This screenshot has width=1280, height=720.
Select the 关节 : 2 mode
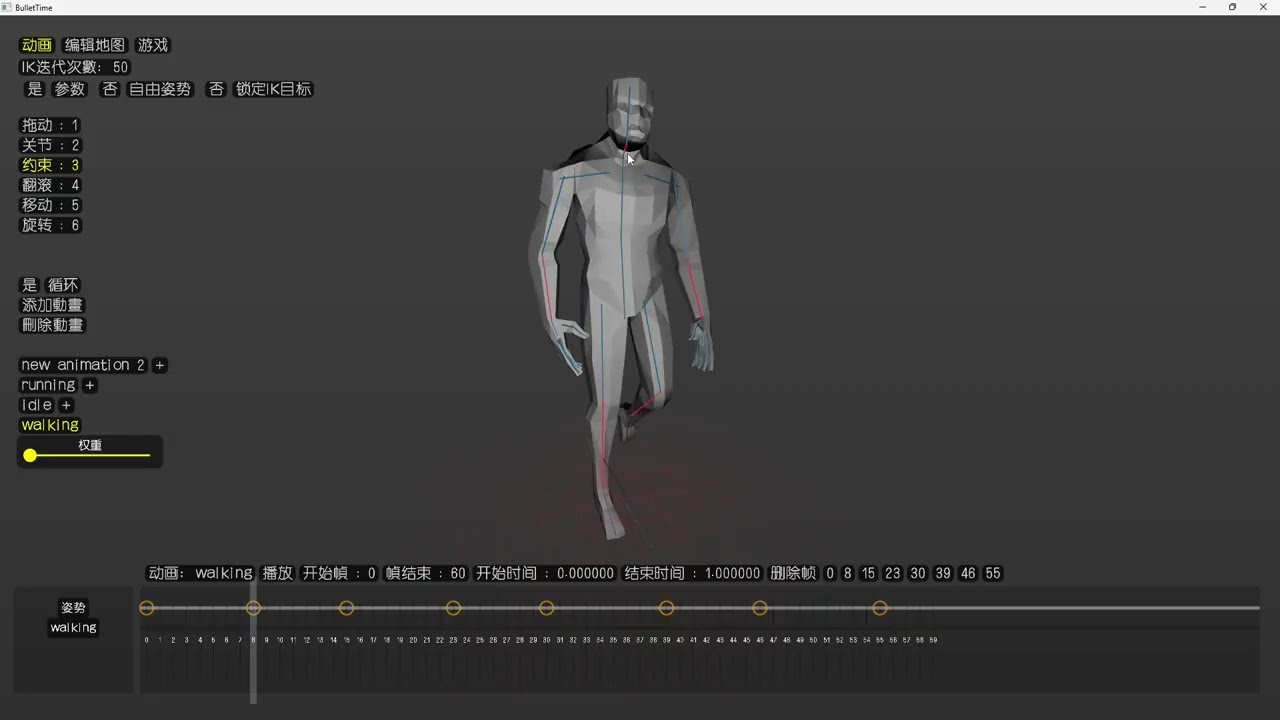[x=51, y=145]
